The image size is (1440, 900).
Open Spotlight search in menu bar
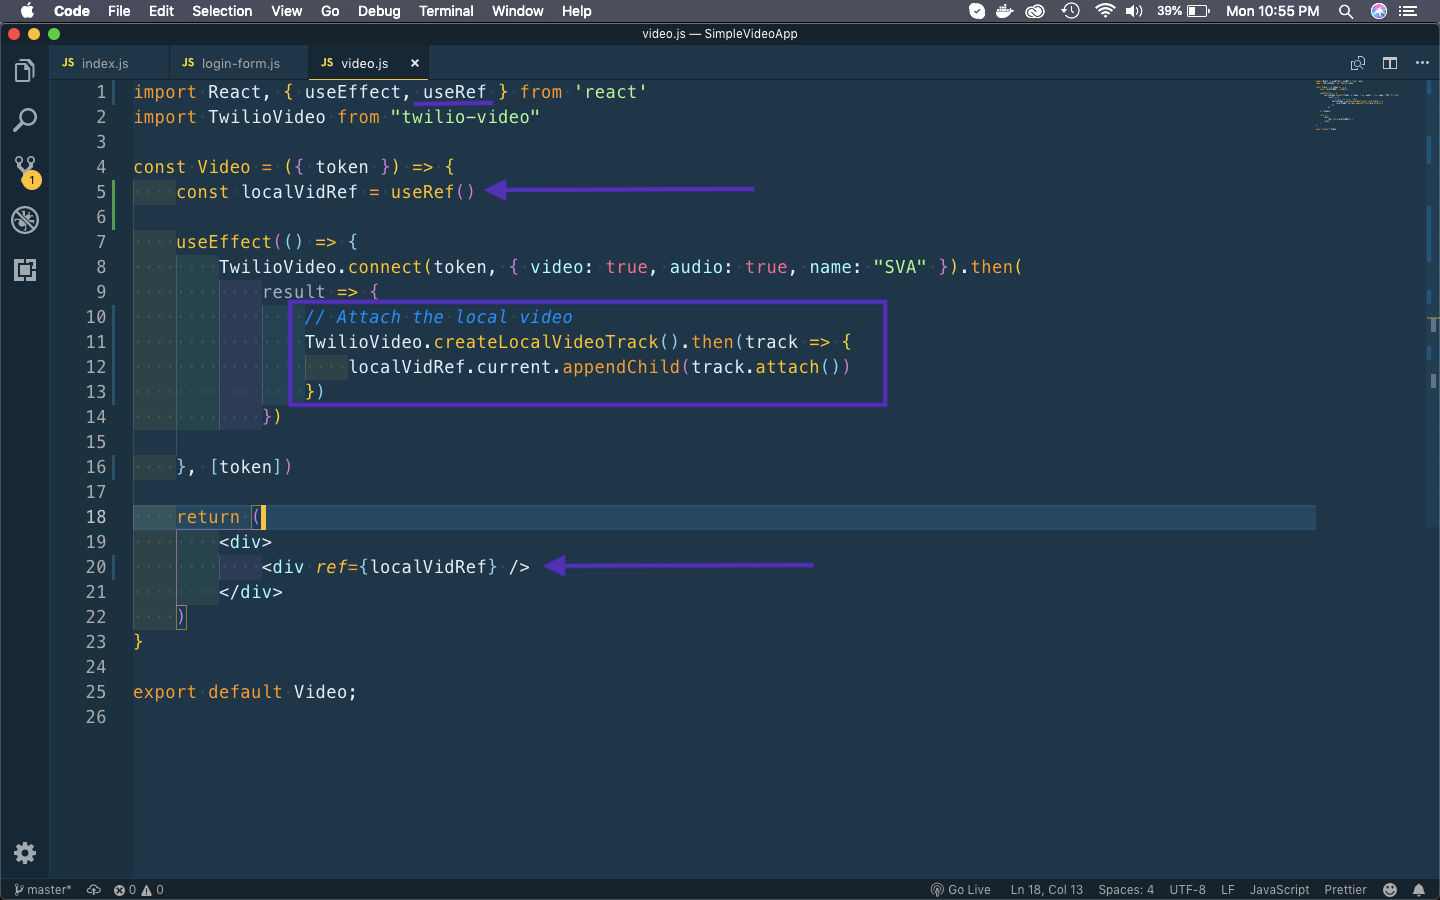1346,11
